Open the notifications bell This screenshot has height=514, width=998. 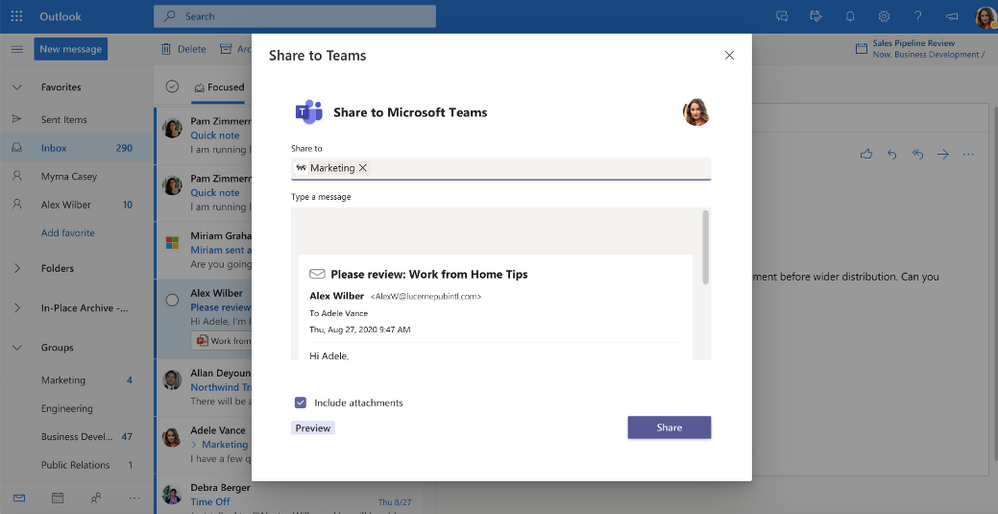(850, 16)
